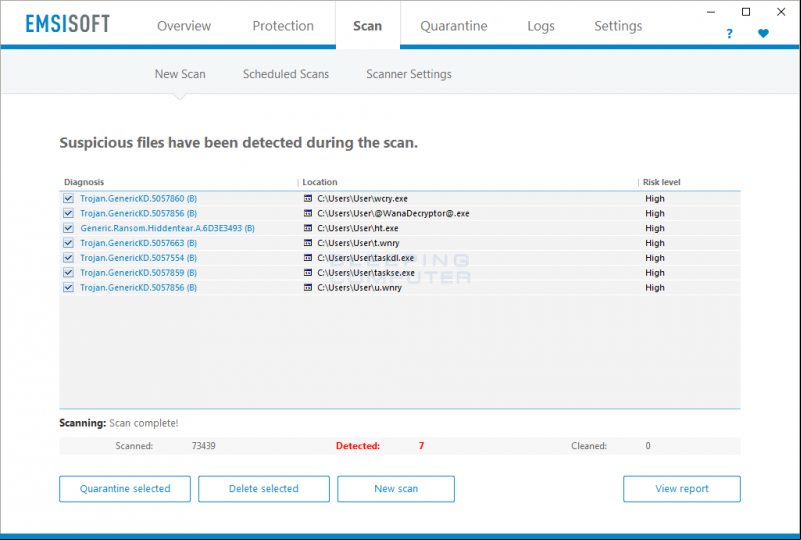Open the Settings tab
This screenshot has width=801, height=540.
click(618, 26)
